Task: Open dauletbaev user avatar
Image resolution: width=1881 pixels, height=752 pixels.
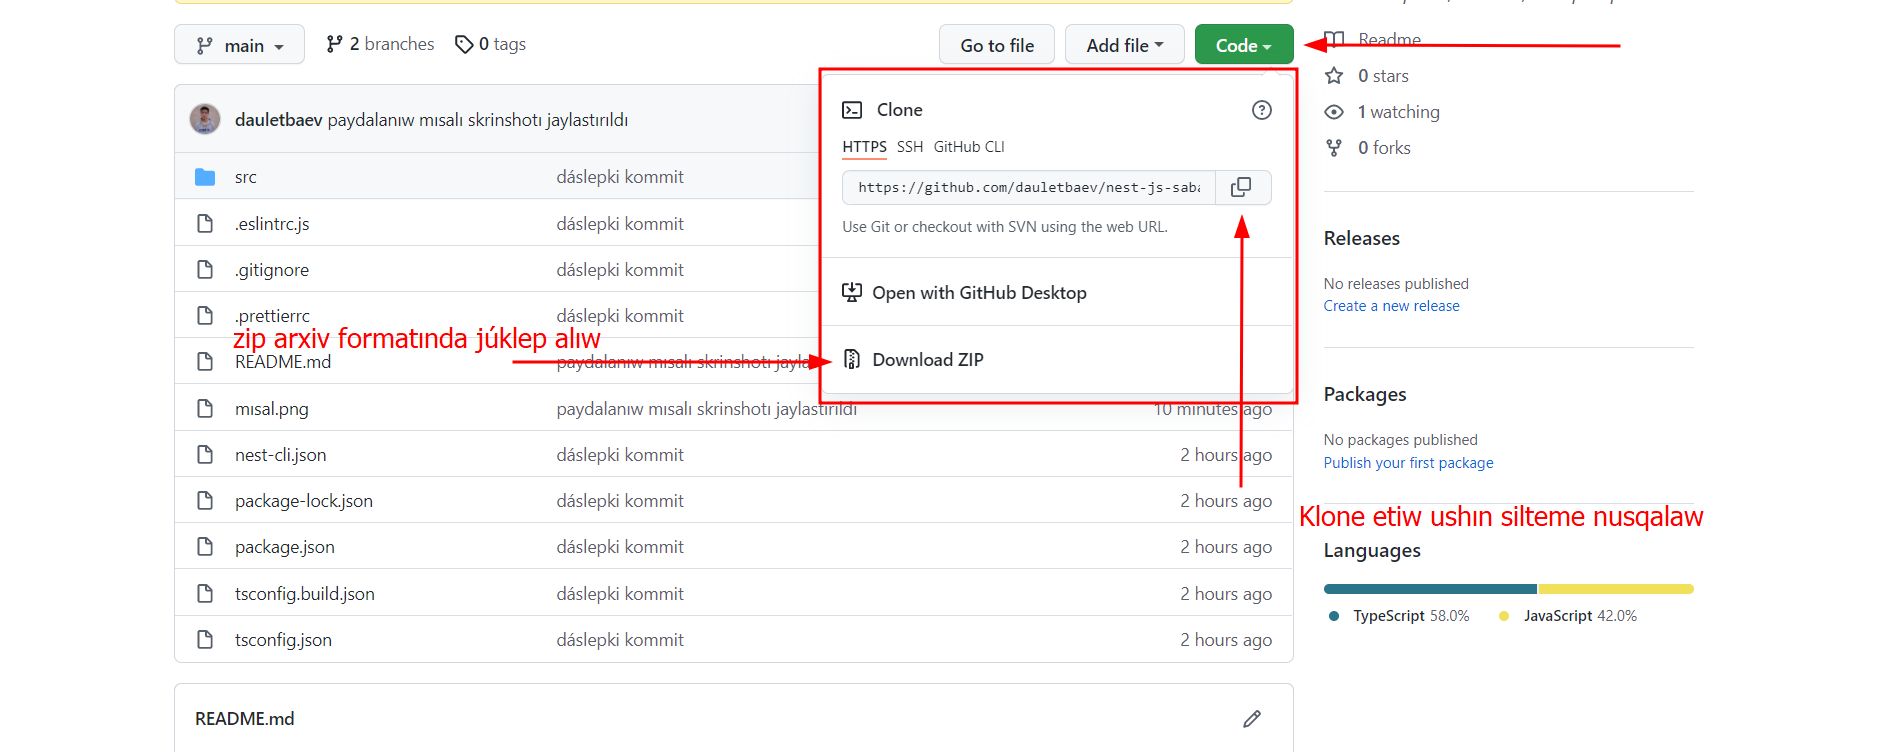Action: pyautogui.click(x=205, y=119)
